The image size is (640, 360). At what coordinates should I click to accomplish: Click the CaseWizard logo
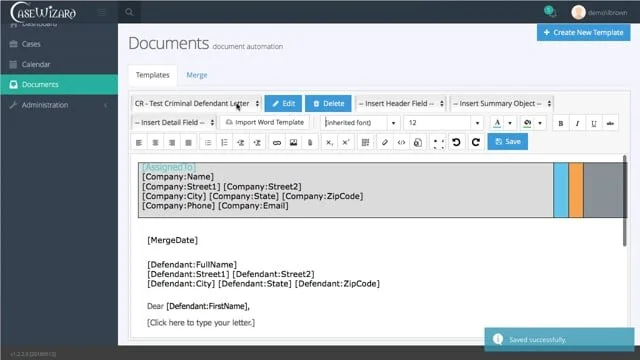point(43,12)
